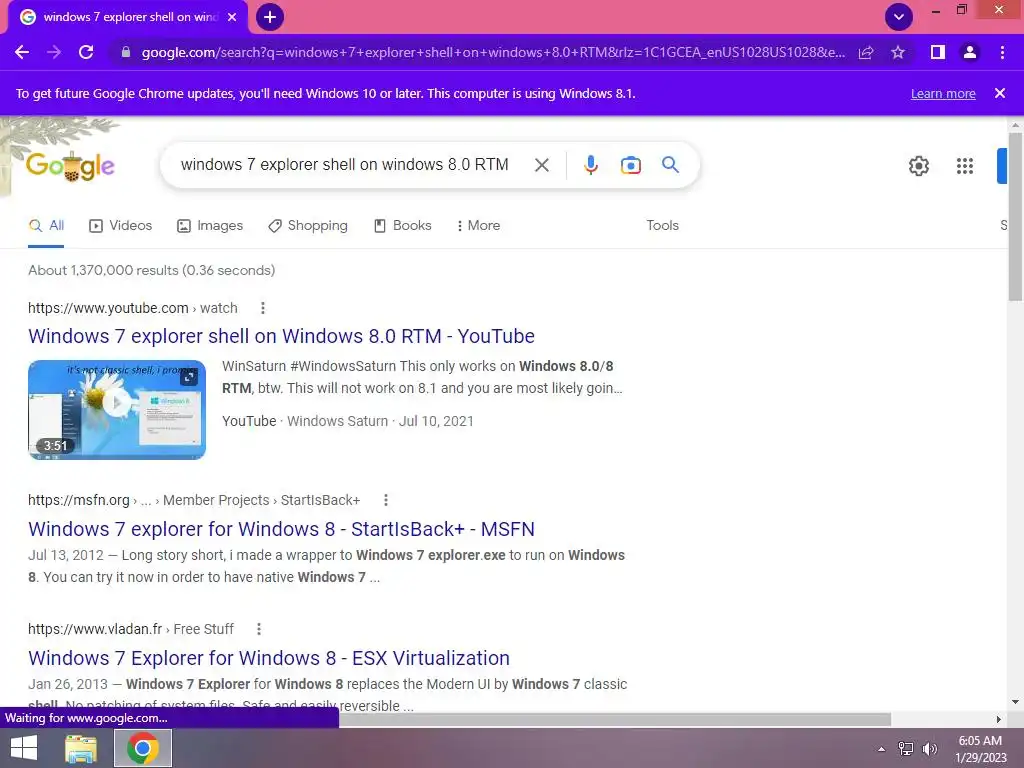This screenshot has width=1024, height=768.
Task: Click the horizontal scrollbar at bottom
Action: [615, 719]
